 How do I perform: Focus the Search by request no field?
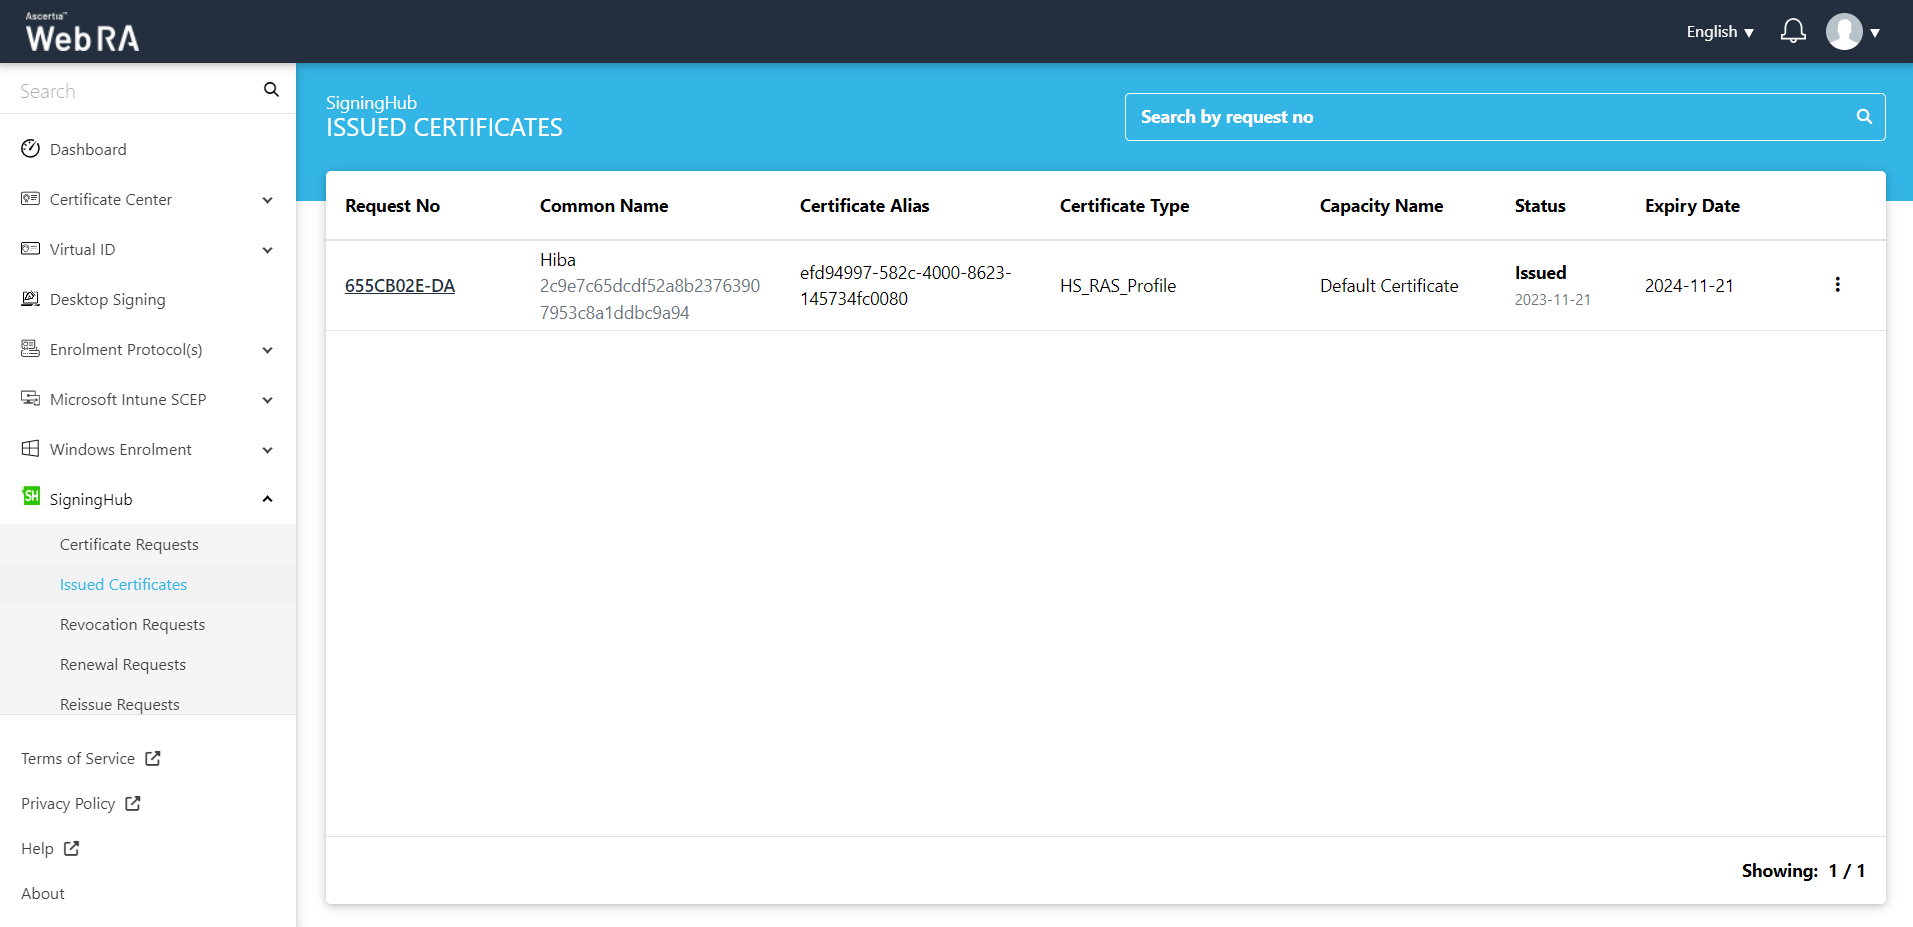pos(1490,117)
